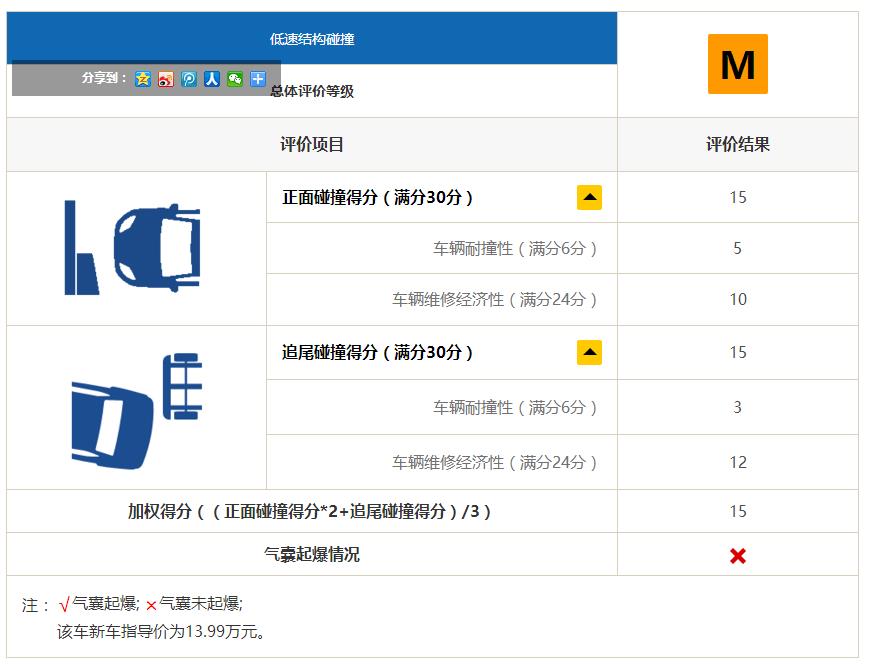Collapse 追尾碰撞得分 section with yellow arrow
The width and height of the screenshot is (869, 669).
click(589, 353)
